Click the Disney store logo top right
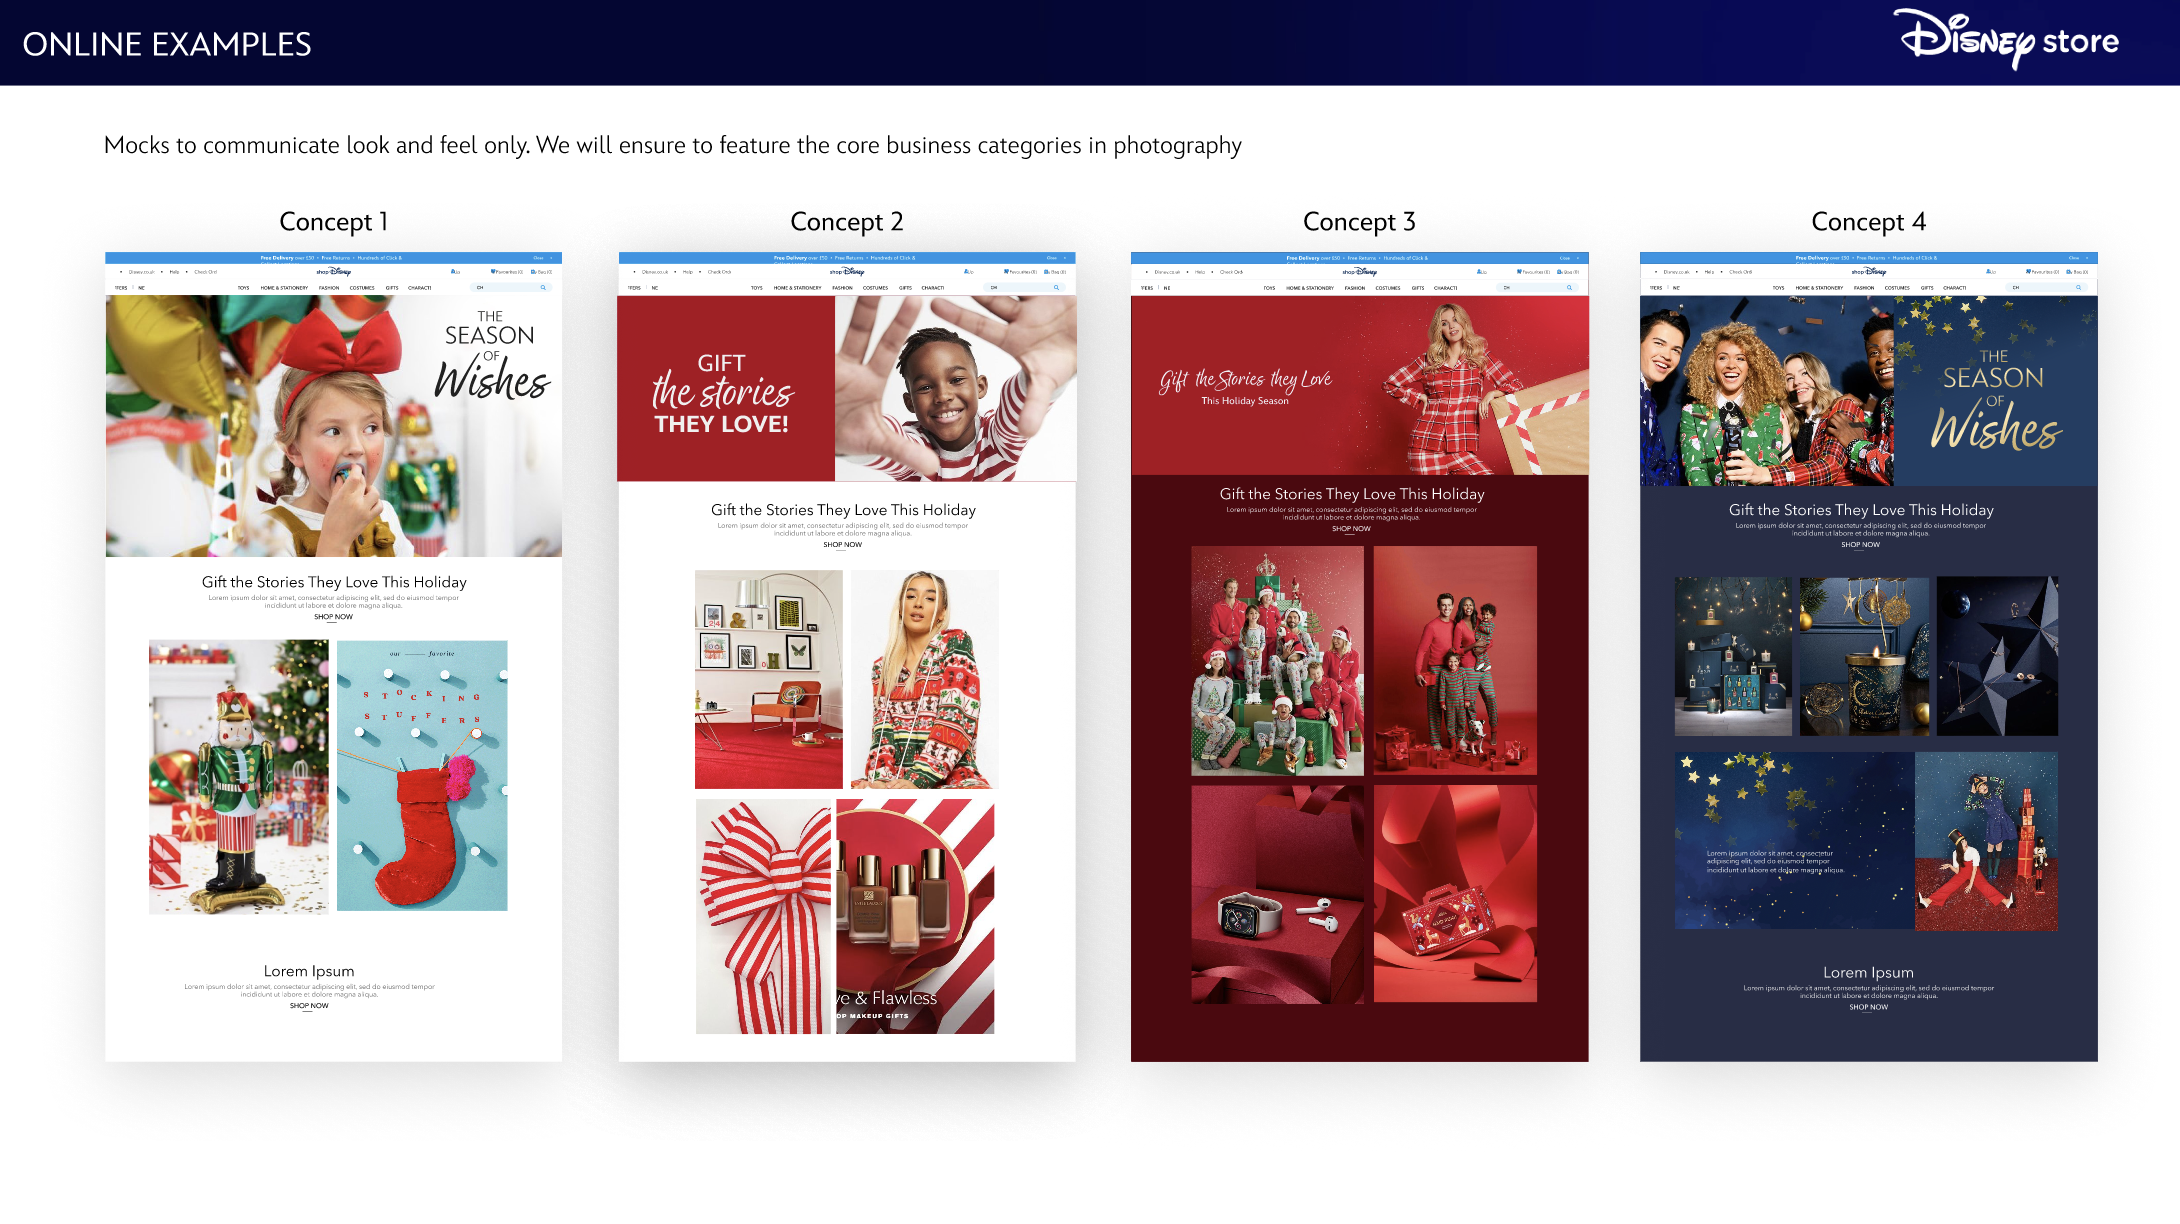 coord(2008,40)
